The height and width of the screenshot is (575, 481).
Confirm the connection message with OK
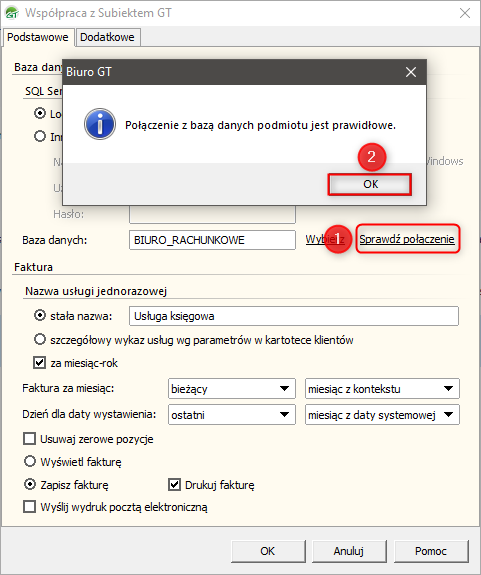click(370, 184)
